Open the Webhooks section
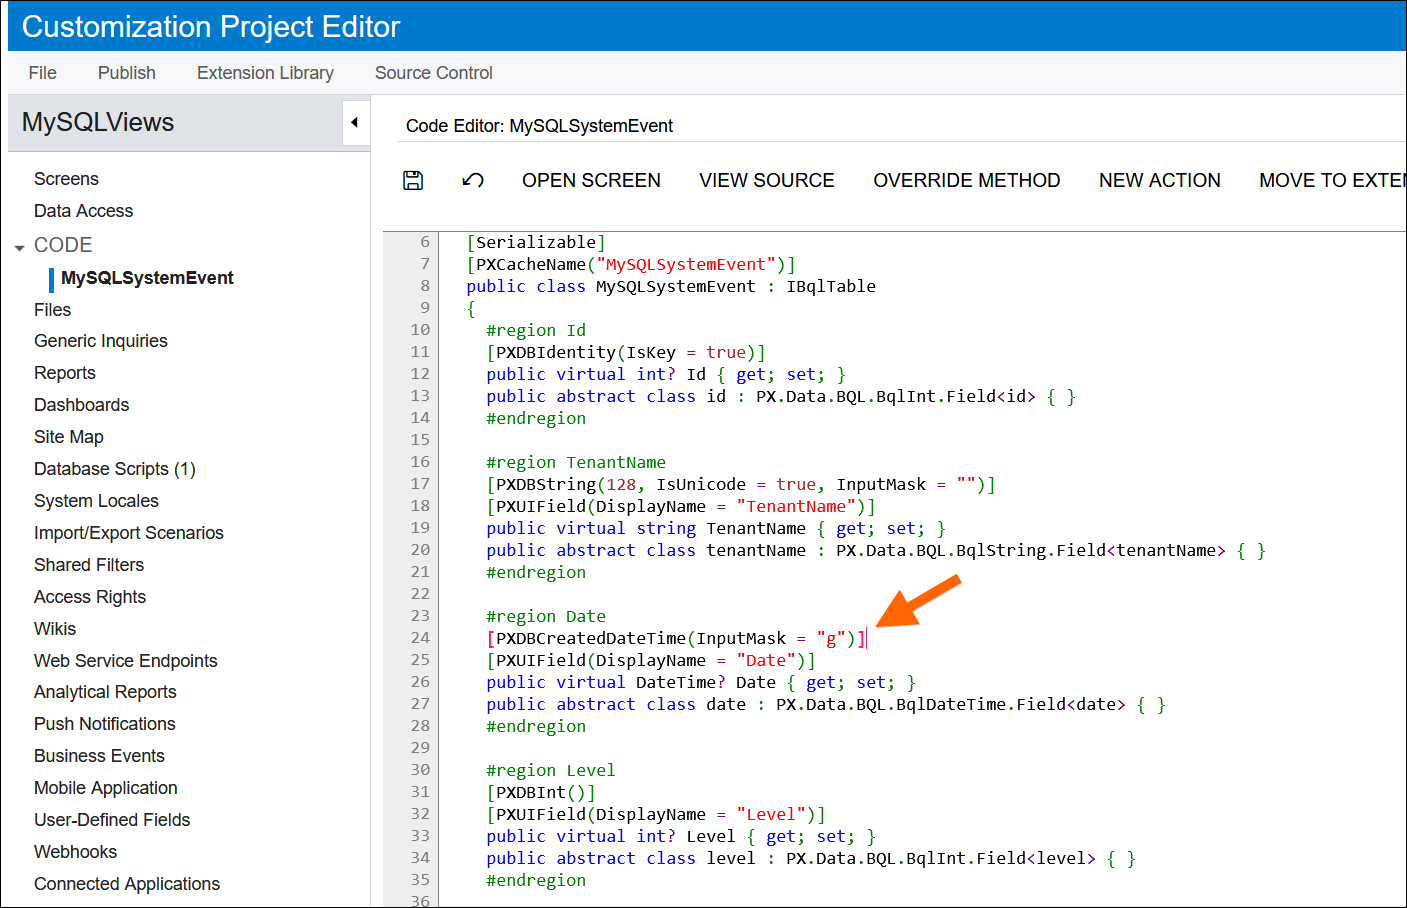The width and height of the screenshot is (1407, 908). [75, 851]
